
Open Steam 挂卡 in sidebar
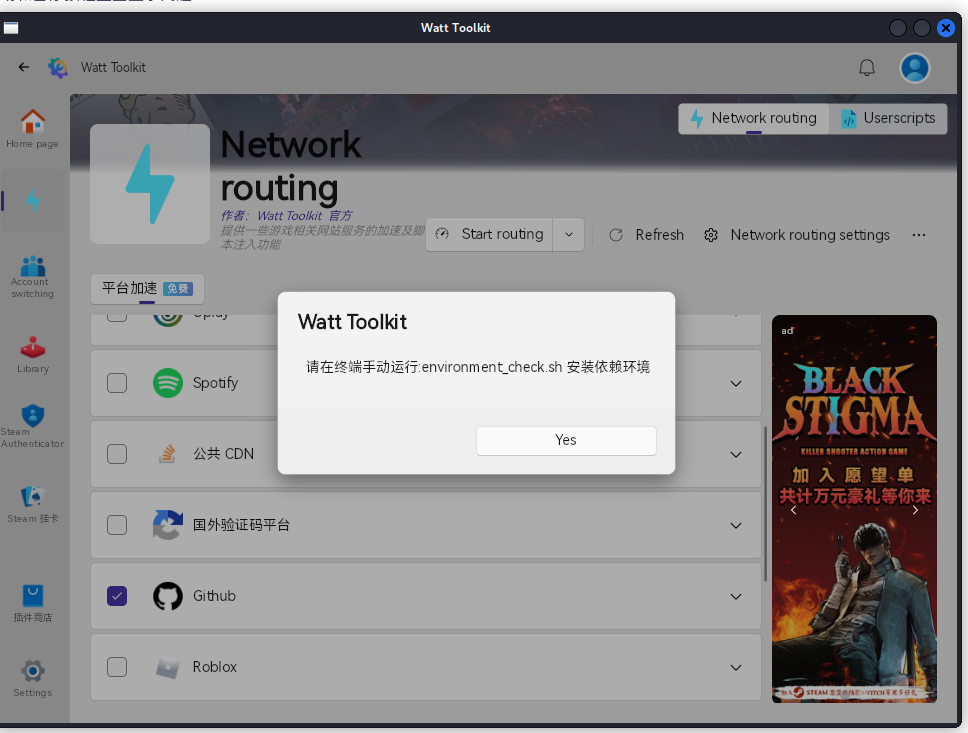[x=33, y=505]
